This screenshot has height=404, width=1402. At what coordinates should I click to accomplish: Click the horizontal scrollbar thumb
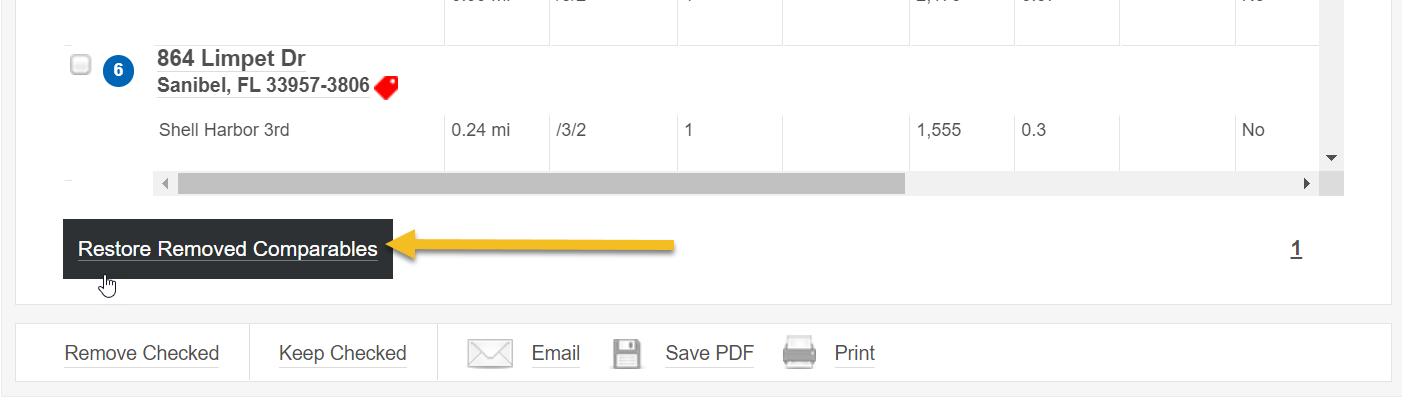pyautogui.click(x=540, y=184)
